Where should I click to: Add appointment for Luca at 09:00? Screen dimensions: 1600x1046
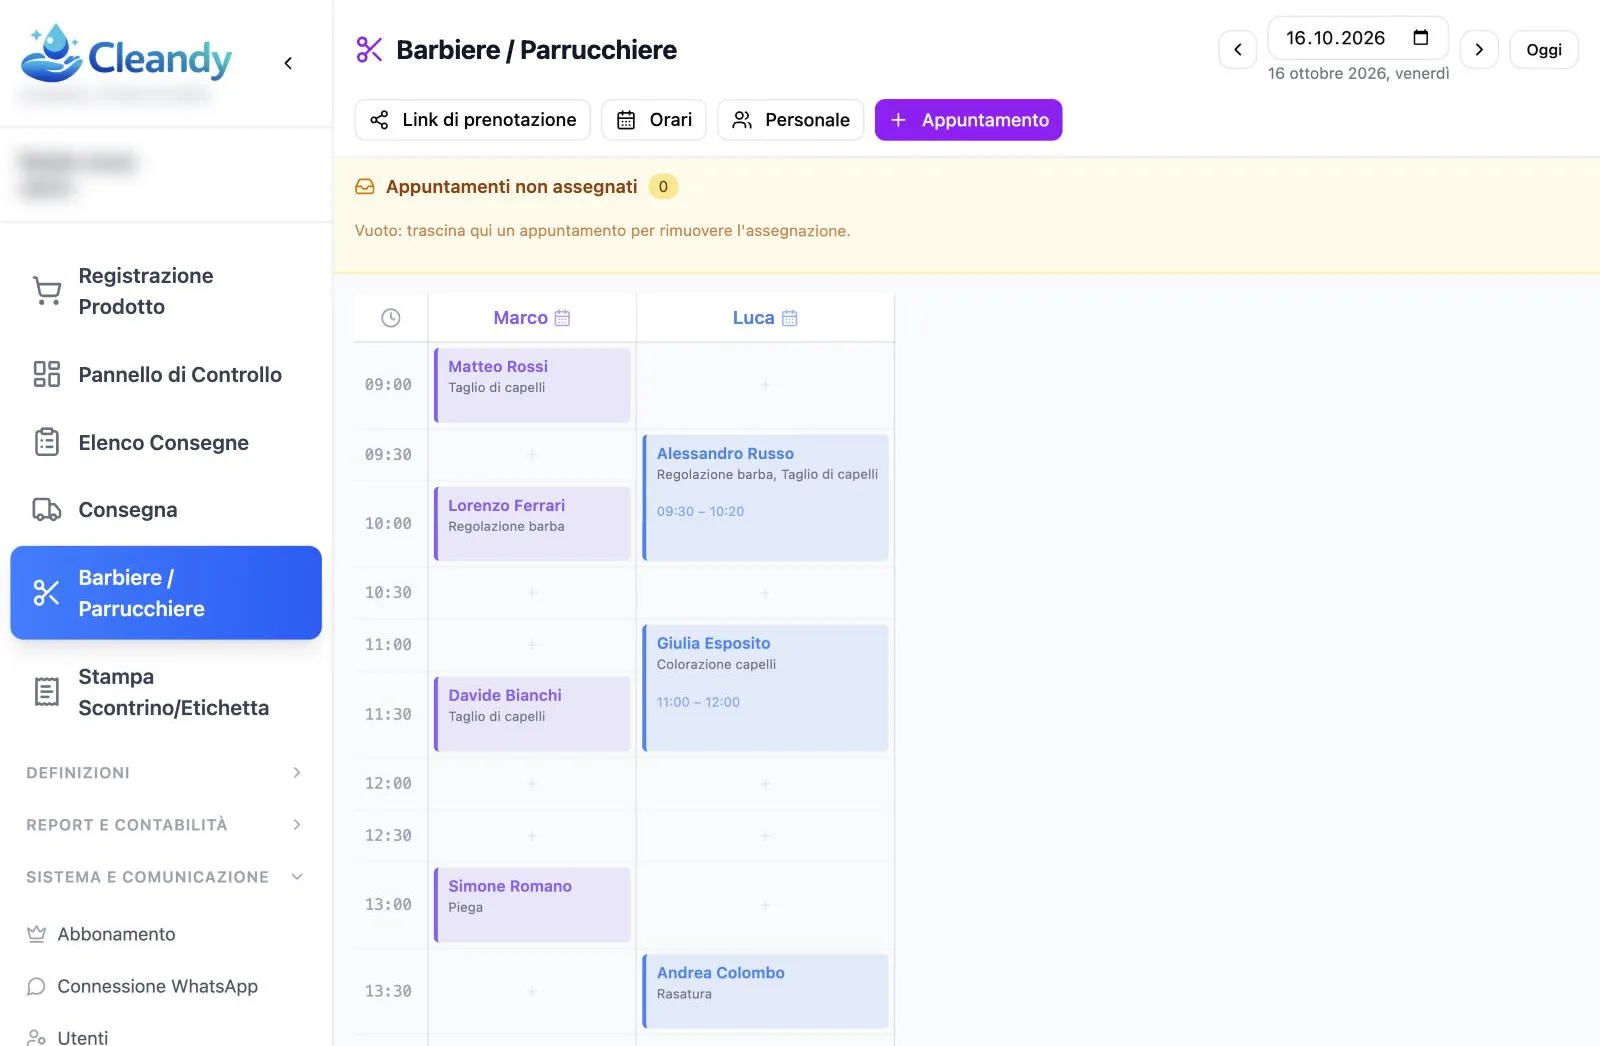(x=765, y=385)
